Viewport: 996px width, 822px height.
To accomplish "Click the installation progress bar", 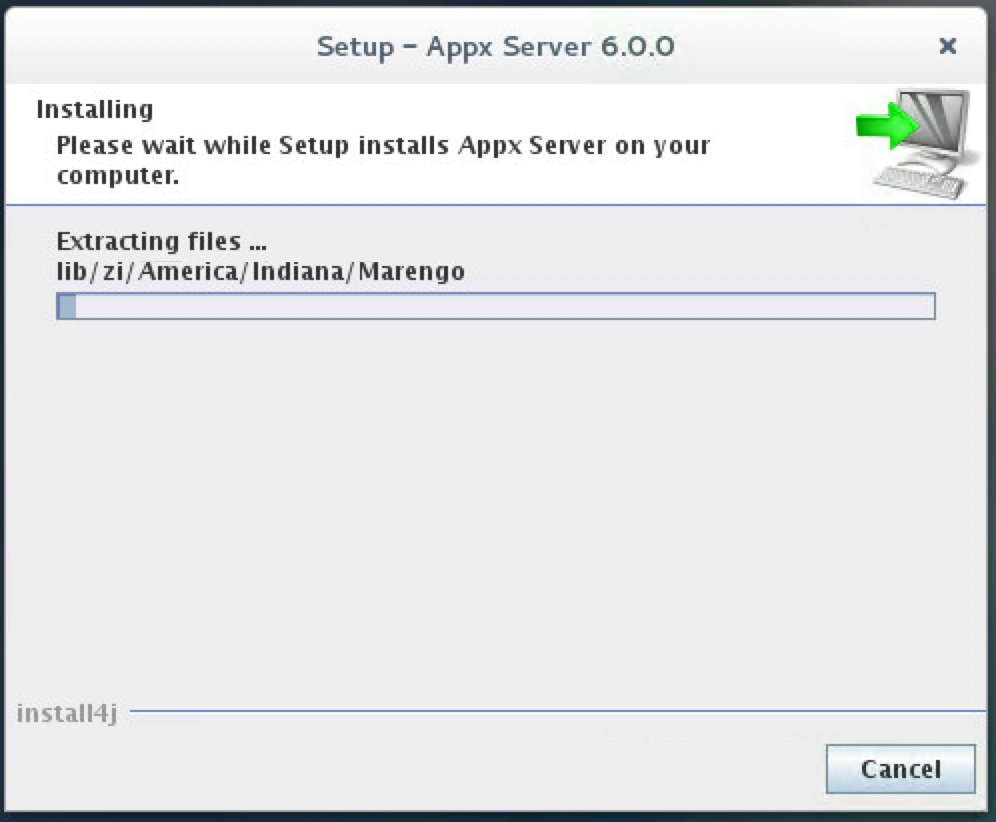I will (495, 306).
